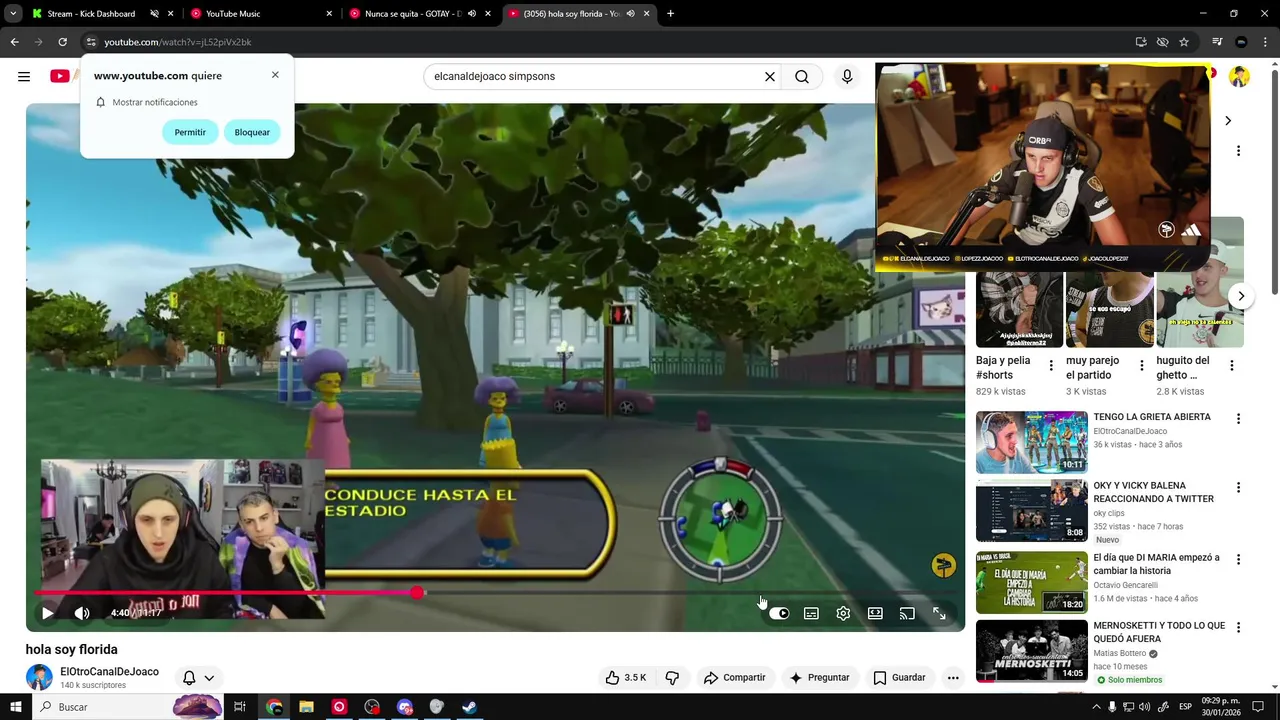Click the ElOtroCanalDeJoaco channel avatar
1280x720 pixels.
[x=39, y=677]
